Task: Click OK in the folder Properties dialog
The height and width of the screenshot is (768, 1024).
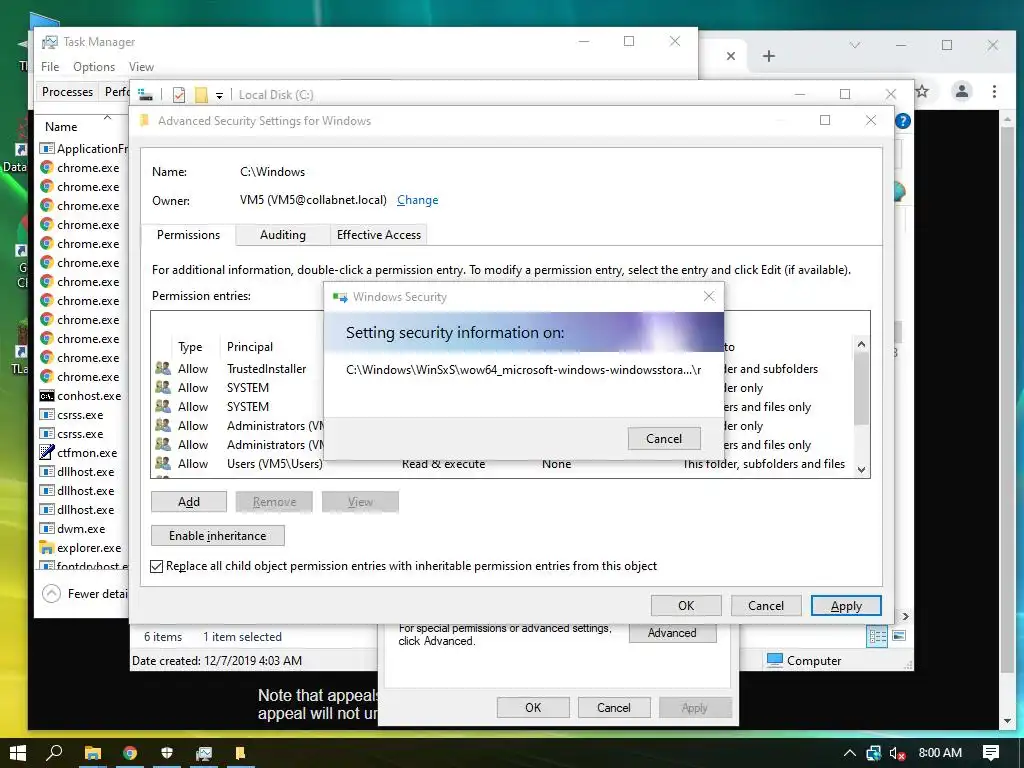Action: 533,707
